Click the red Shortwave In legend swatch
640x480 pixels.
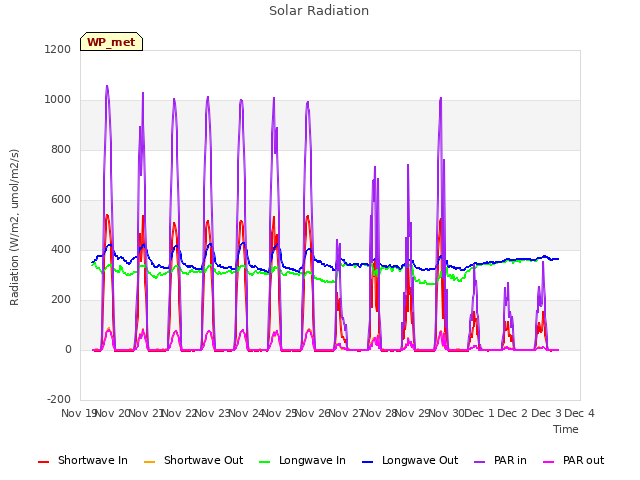tap(43, 462)
